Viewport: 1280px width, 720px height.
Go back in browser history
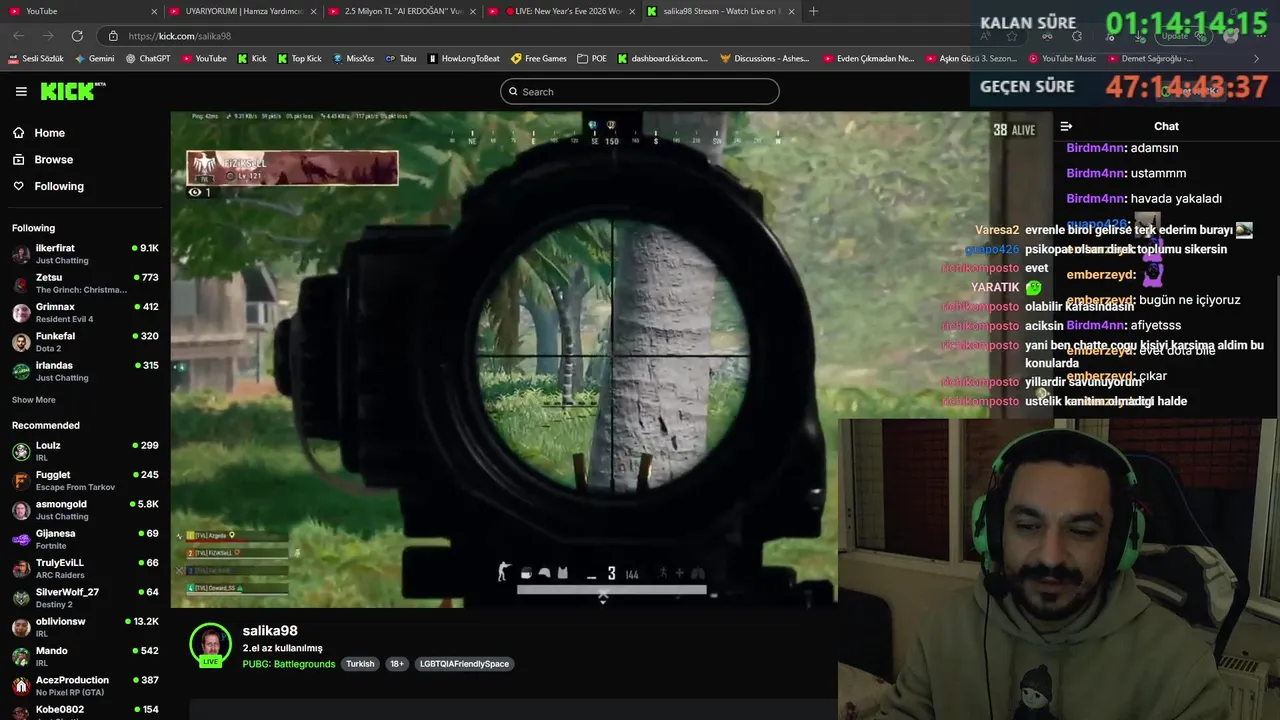pyautogui.click(x=19, y=36)
